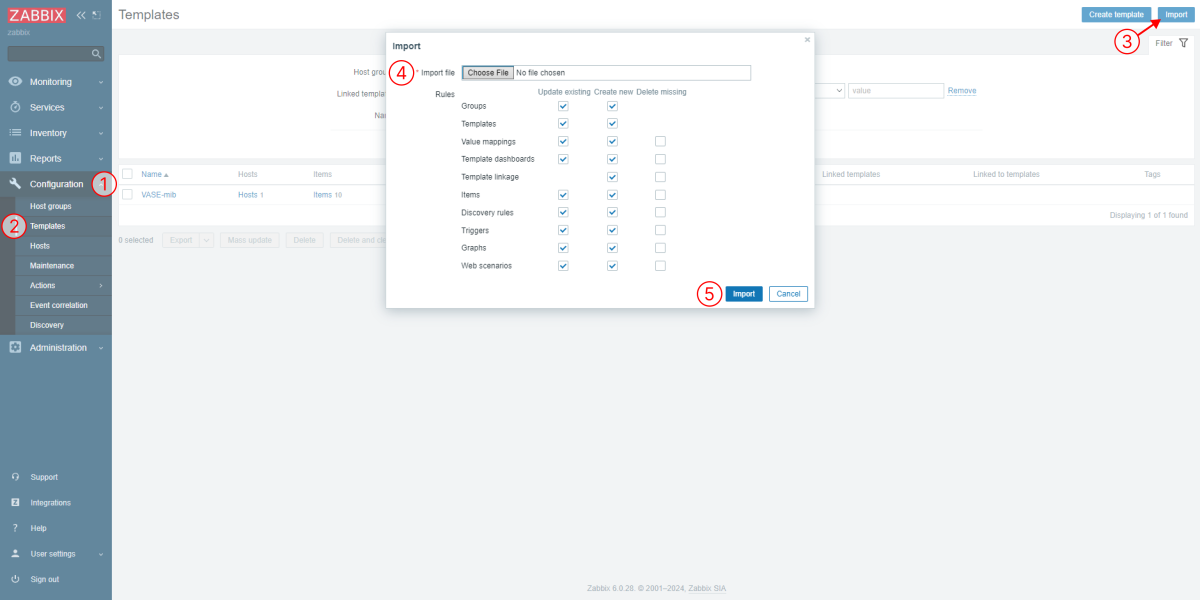
Task: Enable Delete missing for Value mappings
Action: pos(660,141)
